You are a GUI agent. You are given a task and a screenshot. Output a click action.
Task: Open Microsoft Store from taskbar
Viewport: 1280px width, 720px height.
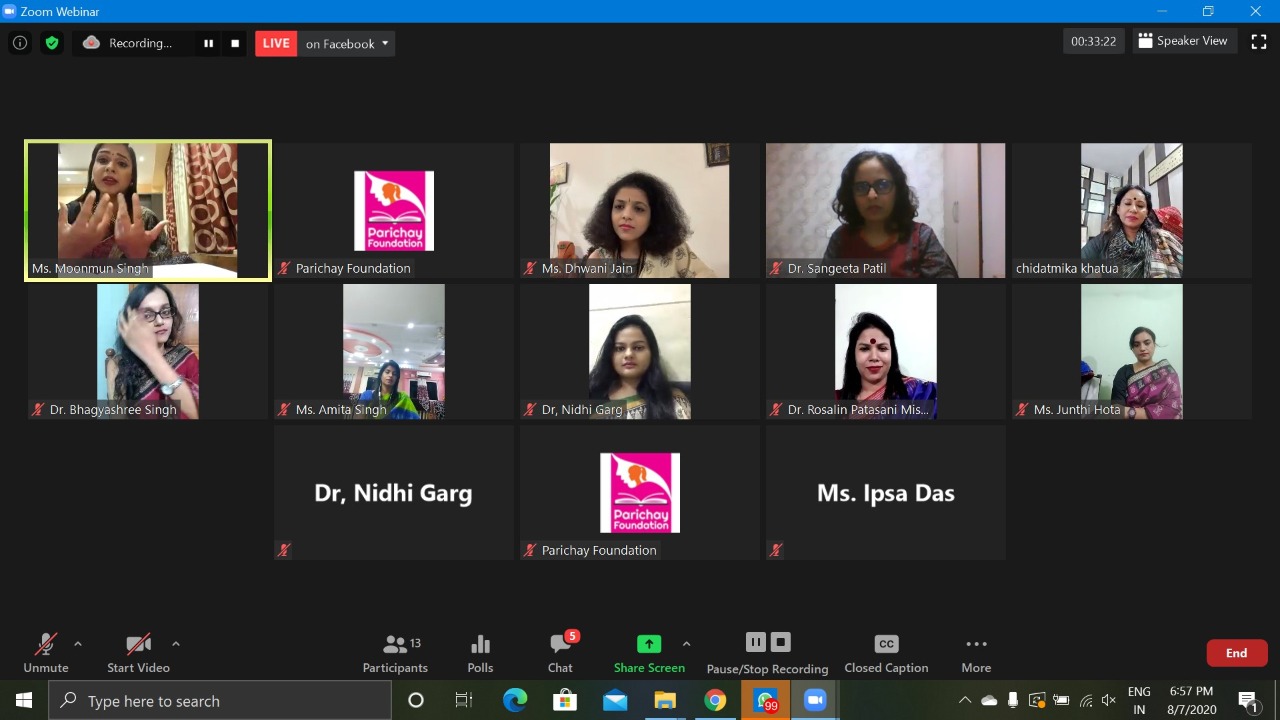[565, 700]
